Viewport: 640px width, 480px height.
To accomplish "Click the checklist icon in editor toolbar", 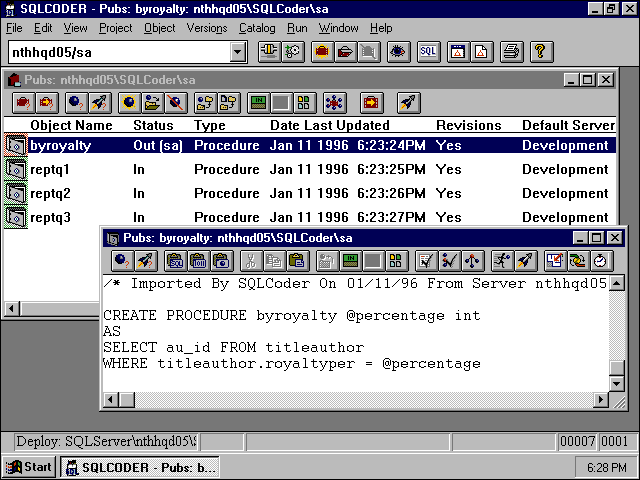I will click(x=426, y=261).
